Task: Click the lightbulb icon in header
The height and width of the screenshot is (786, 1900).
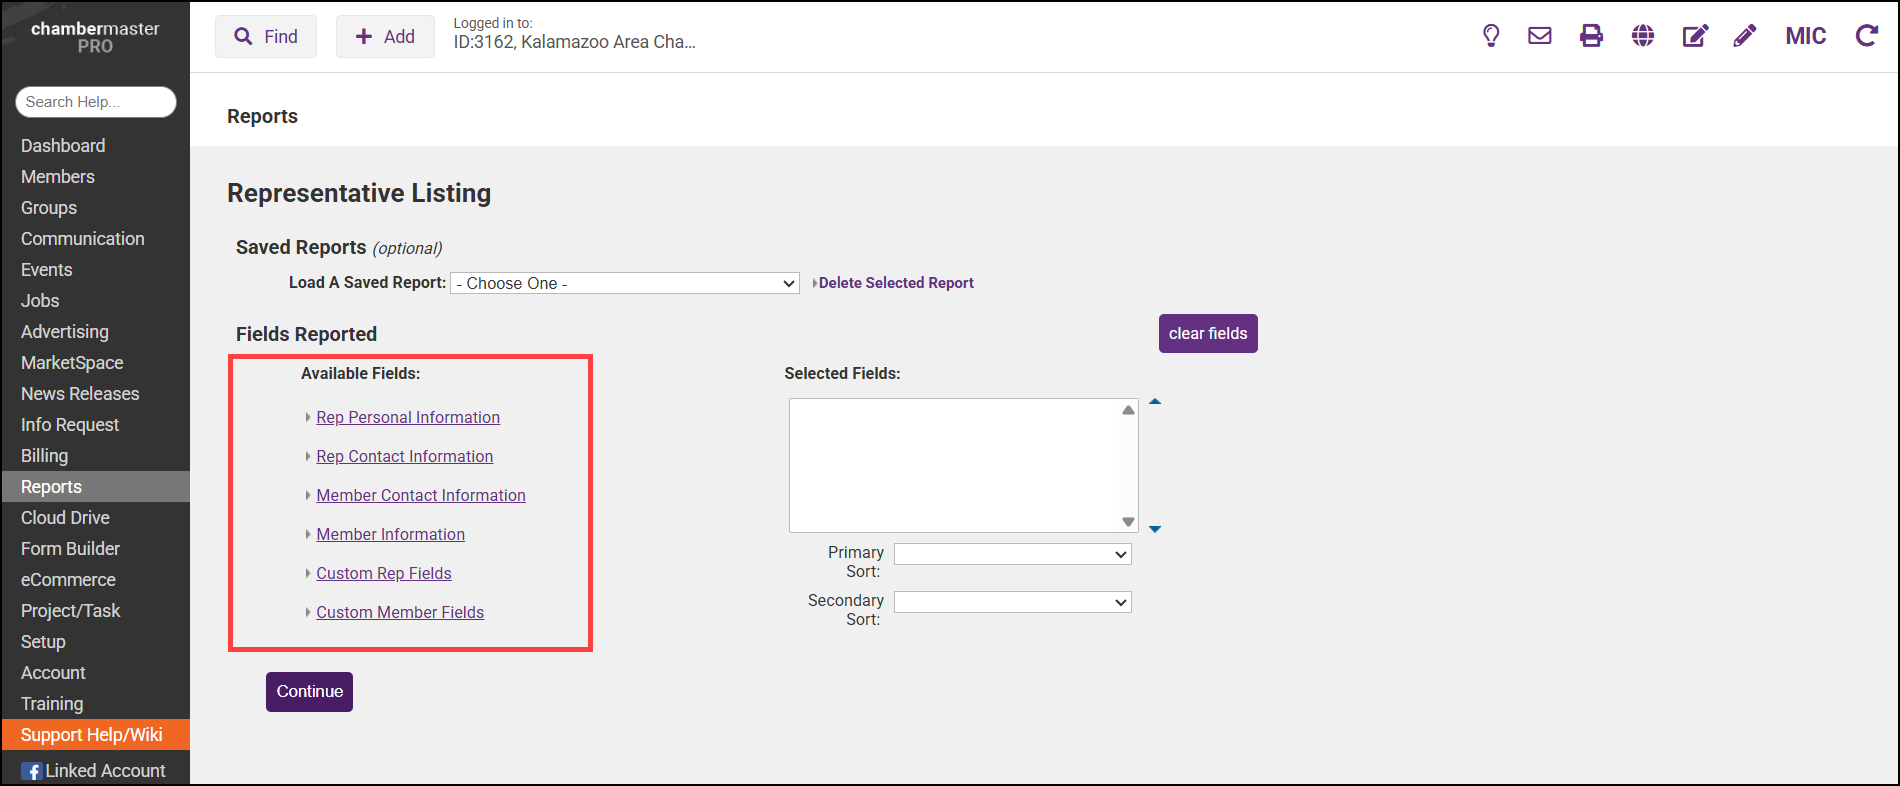Action: pos(1490,36)
